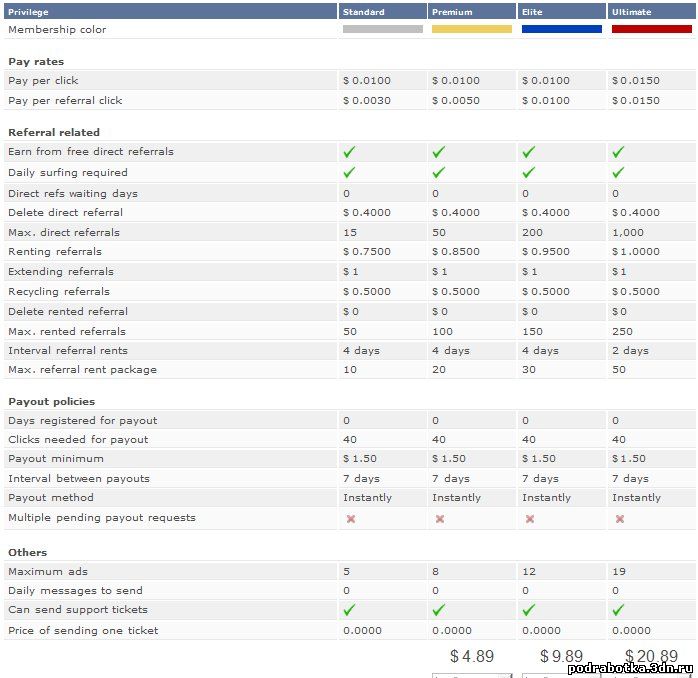Image resolution: width=698 pixels, height=678 pixels.
Task: Click the 'Membership color' row label
Action: 57,30
